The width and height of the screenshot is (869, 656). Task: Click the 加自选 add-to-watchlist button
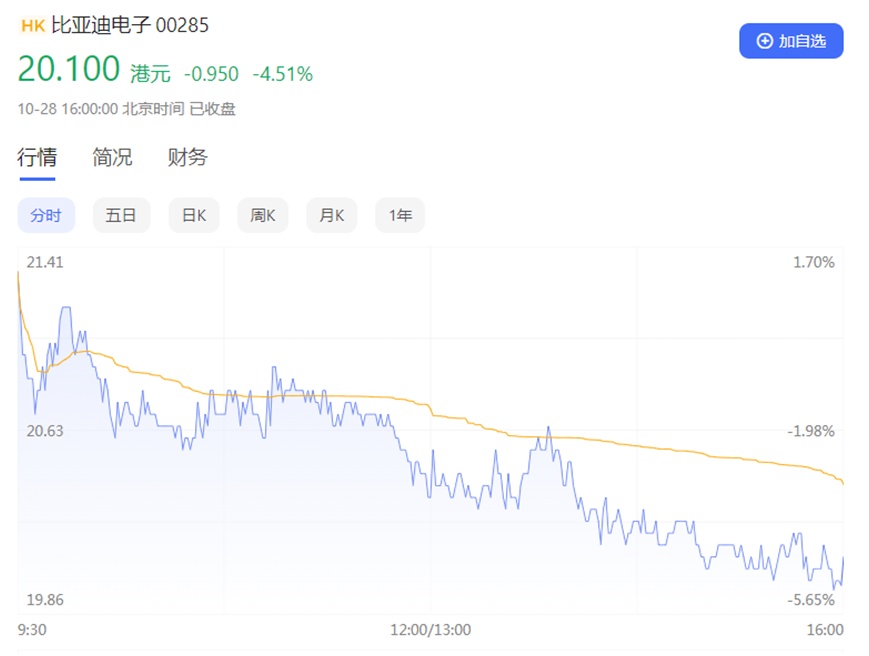[x=791, y=41]
